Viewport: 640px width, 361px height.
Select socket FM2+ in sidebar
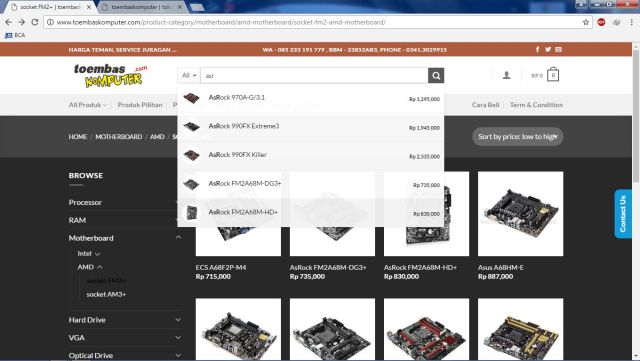pos(106,281)
